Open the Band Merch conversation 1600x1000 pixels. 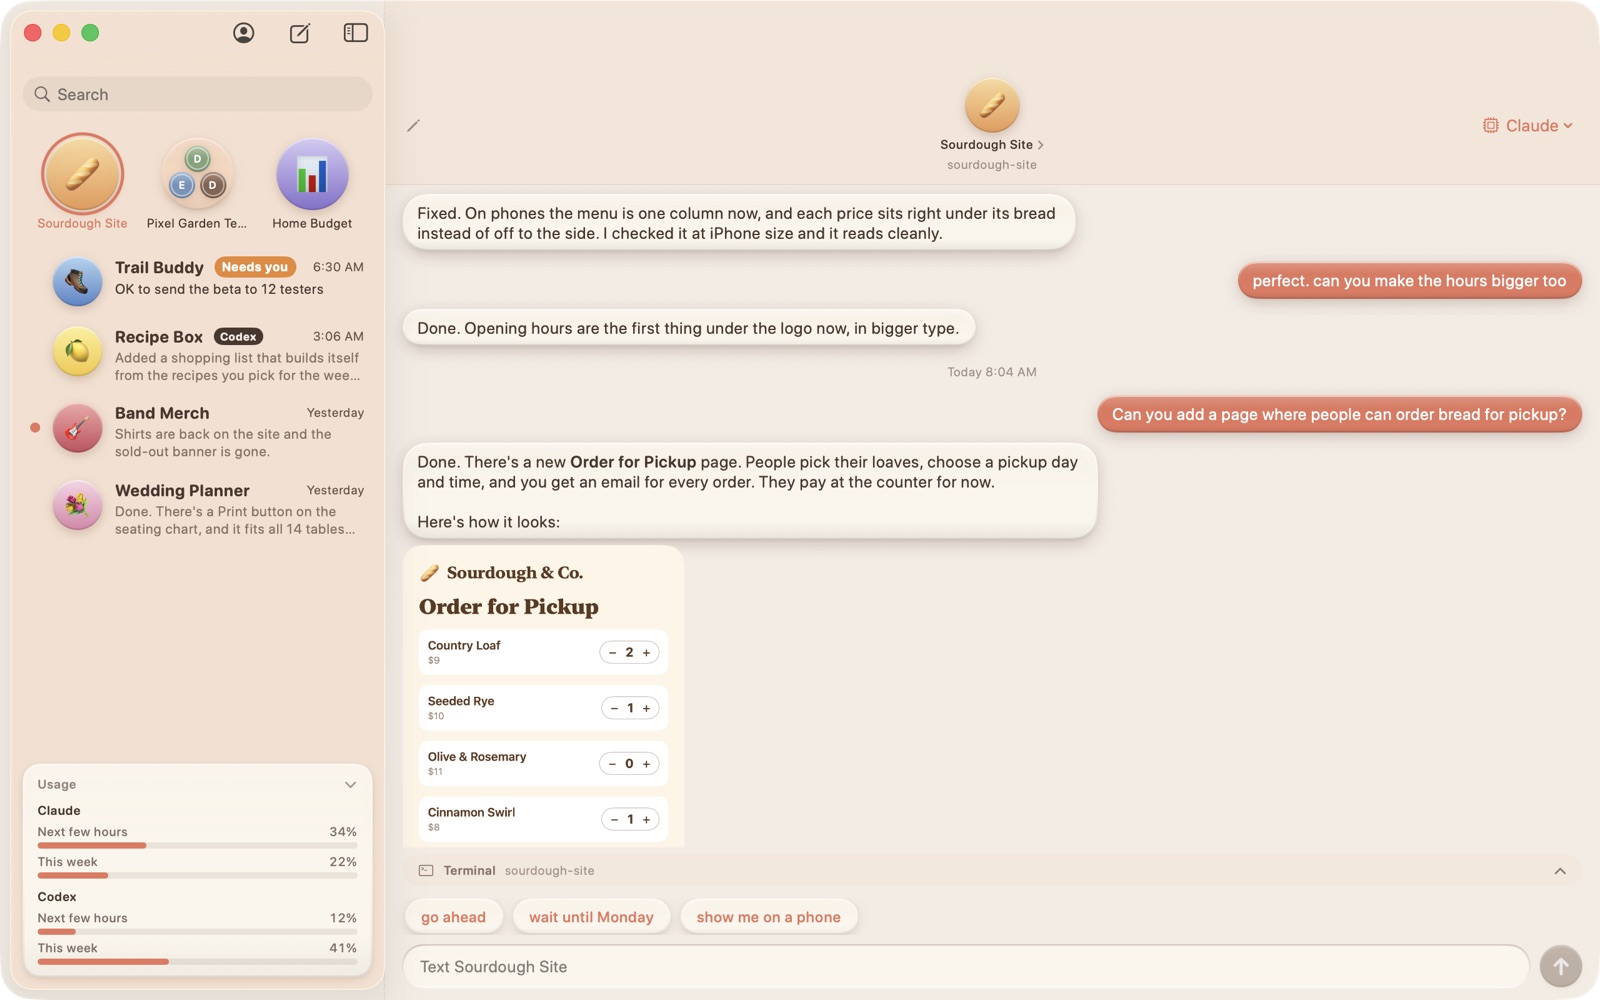click(x=198, y=432)
